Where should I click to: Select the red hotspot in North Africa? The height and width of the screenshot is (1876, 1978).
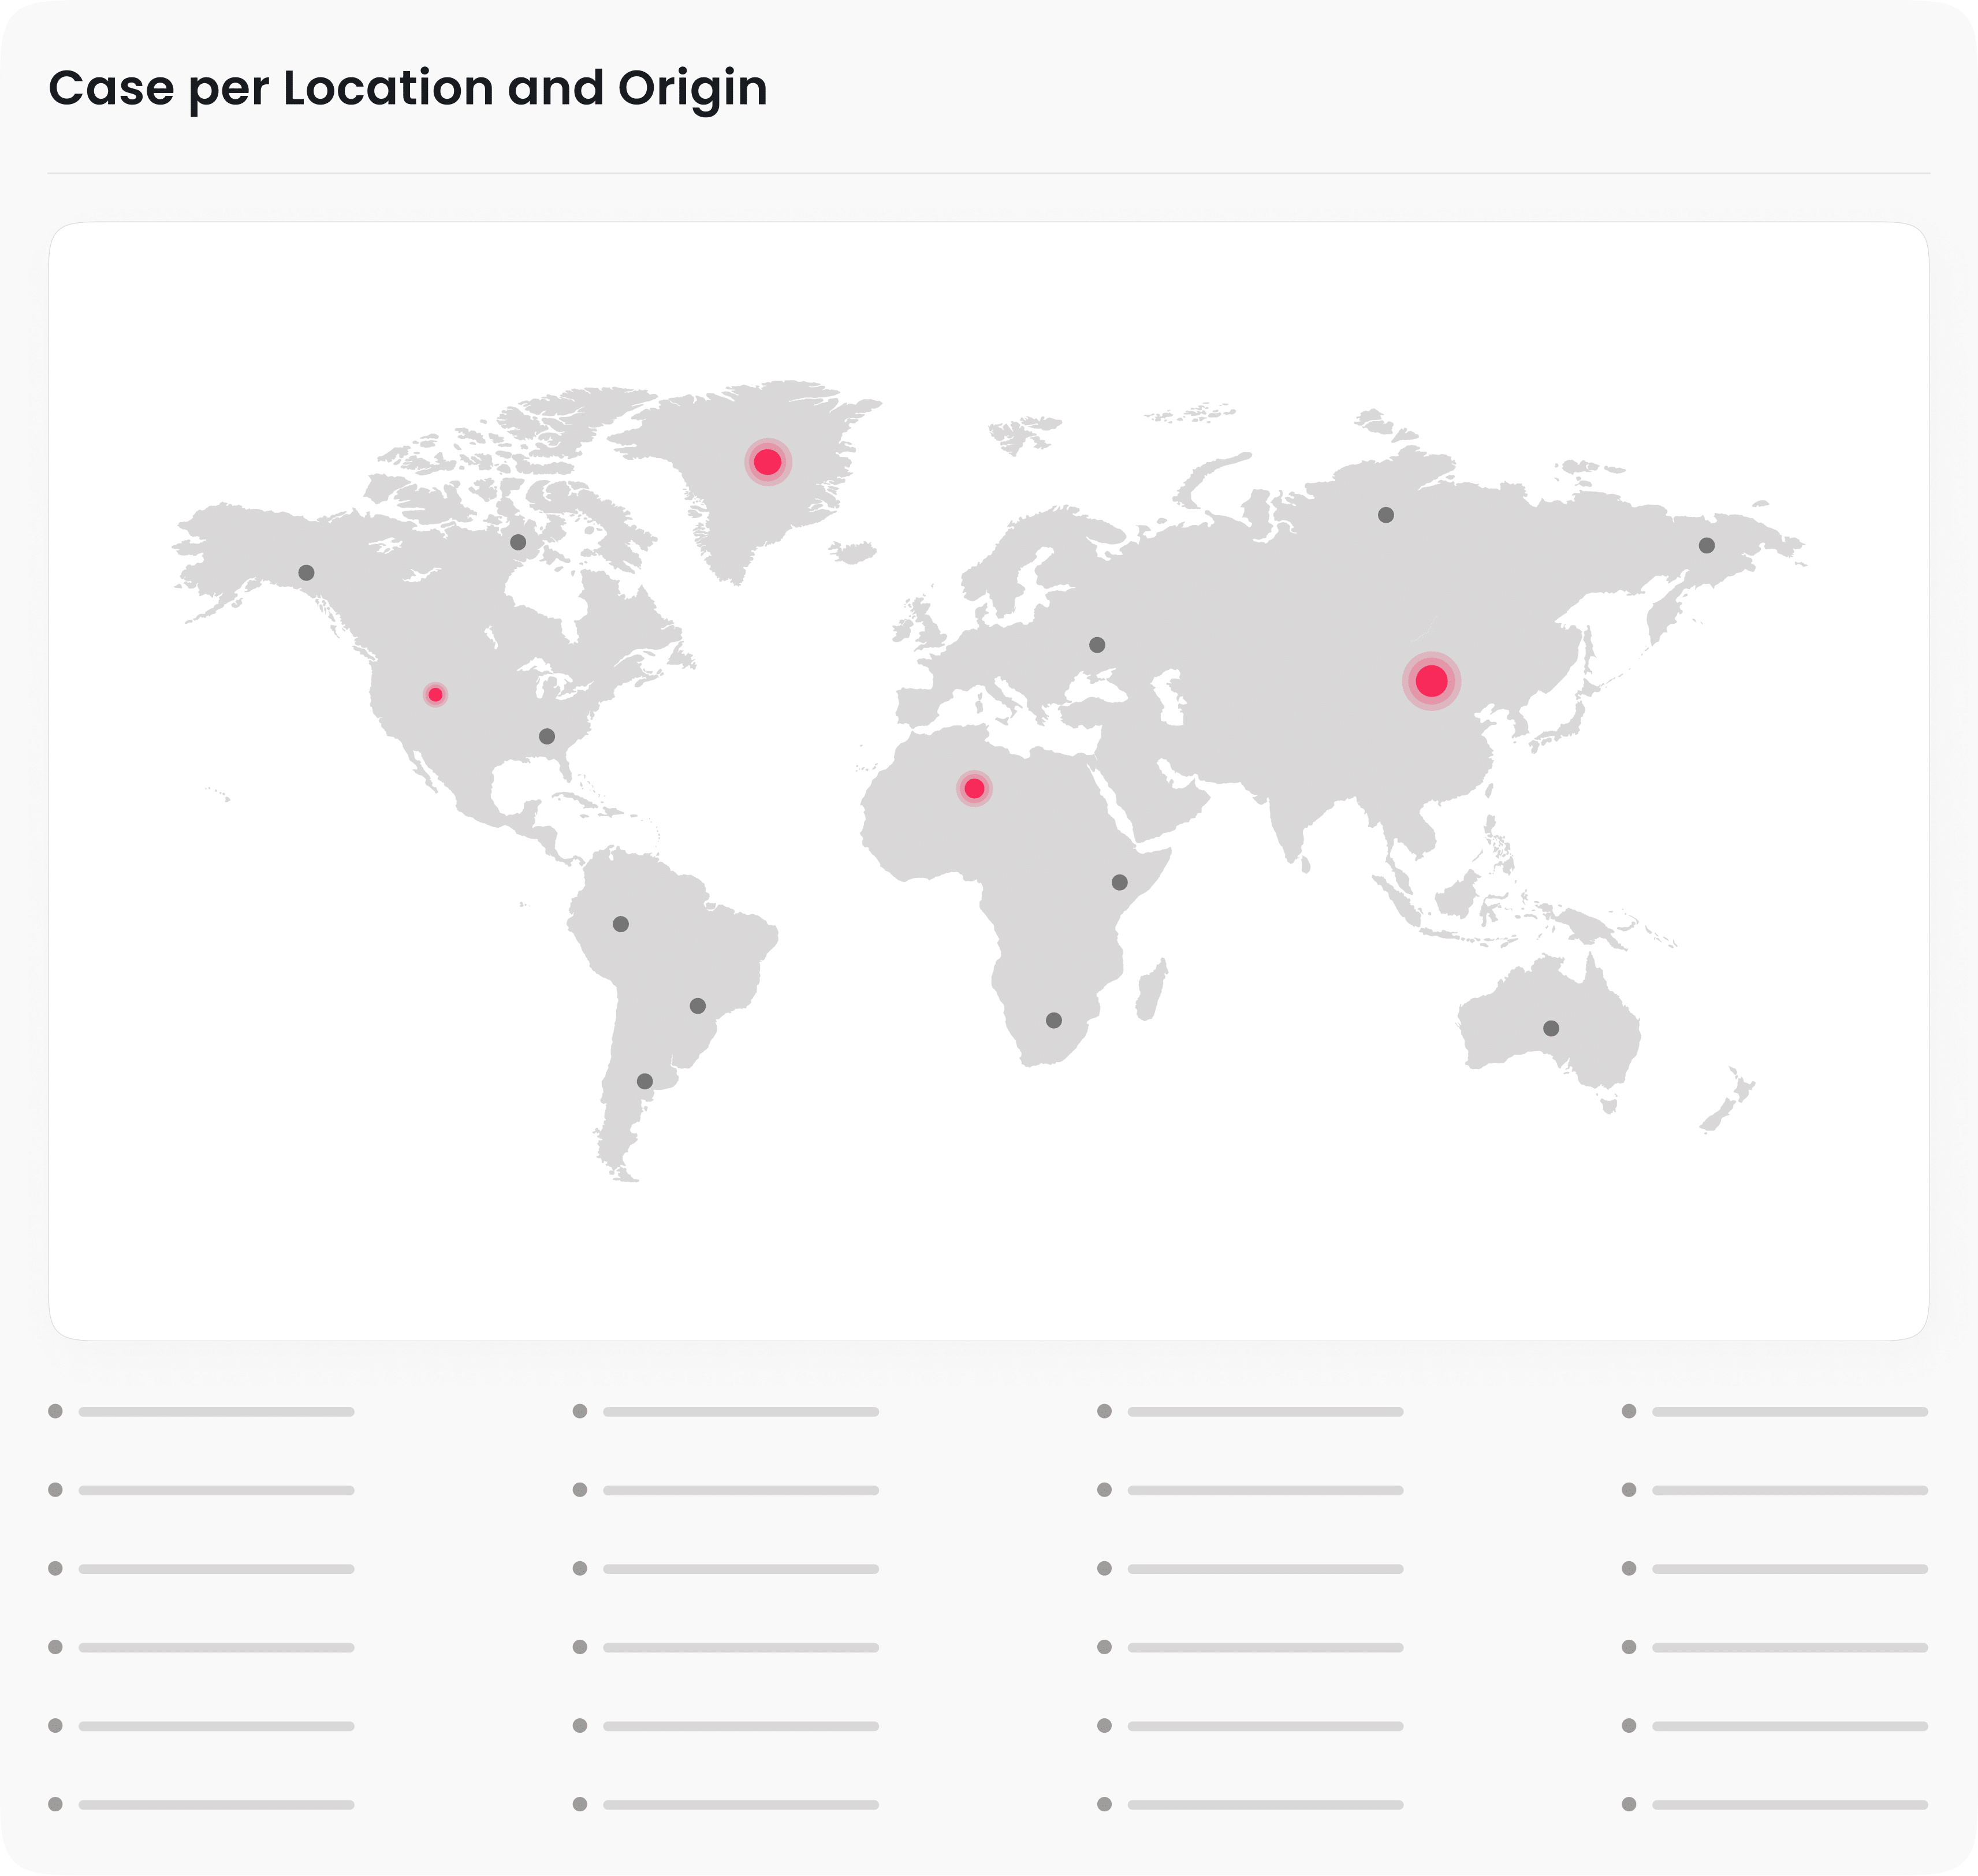974,789
